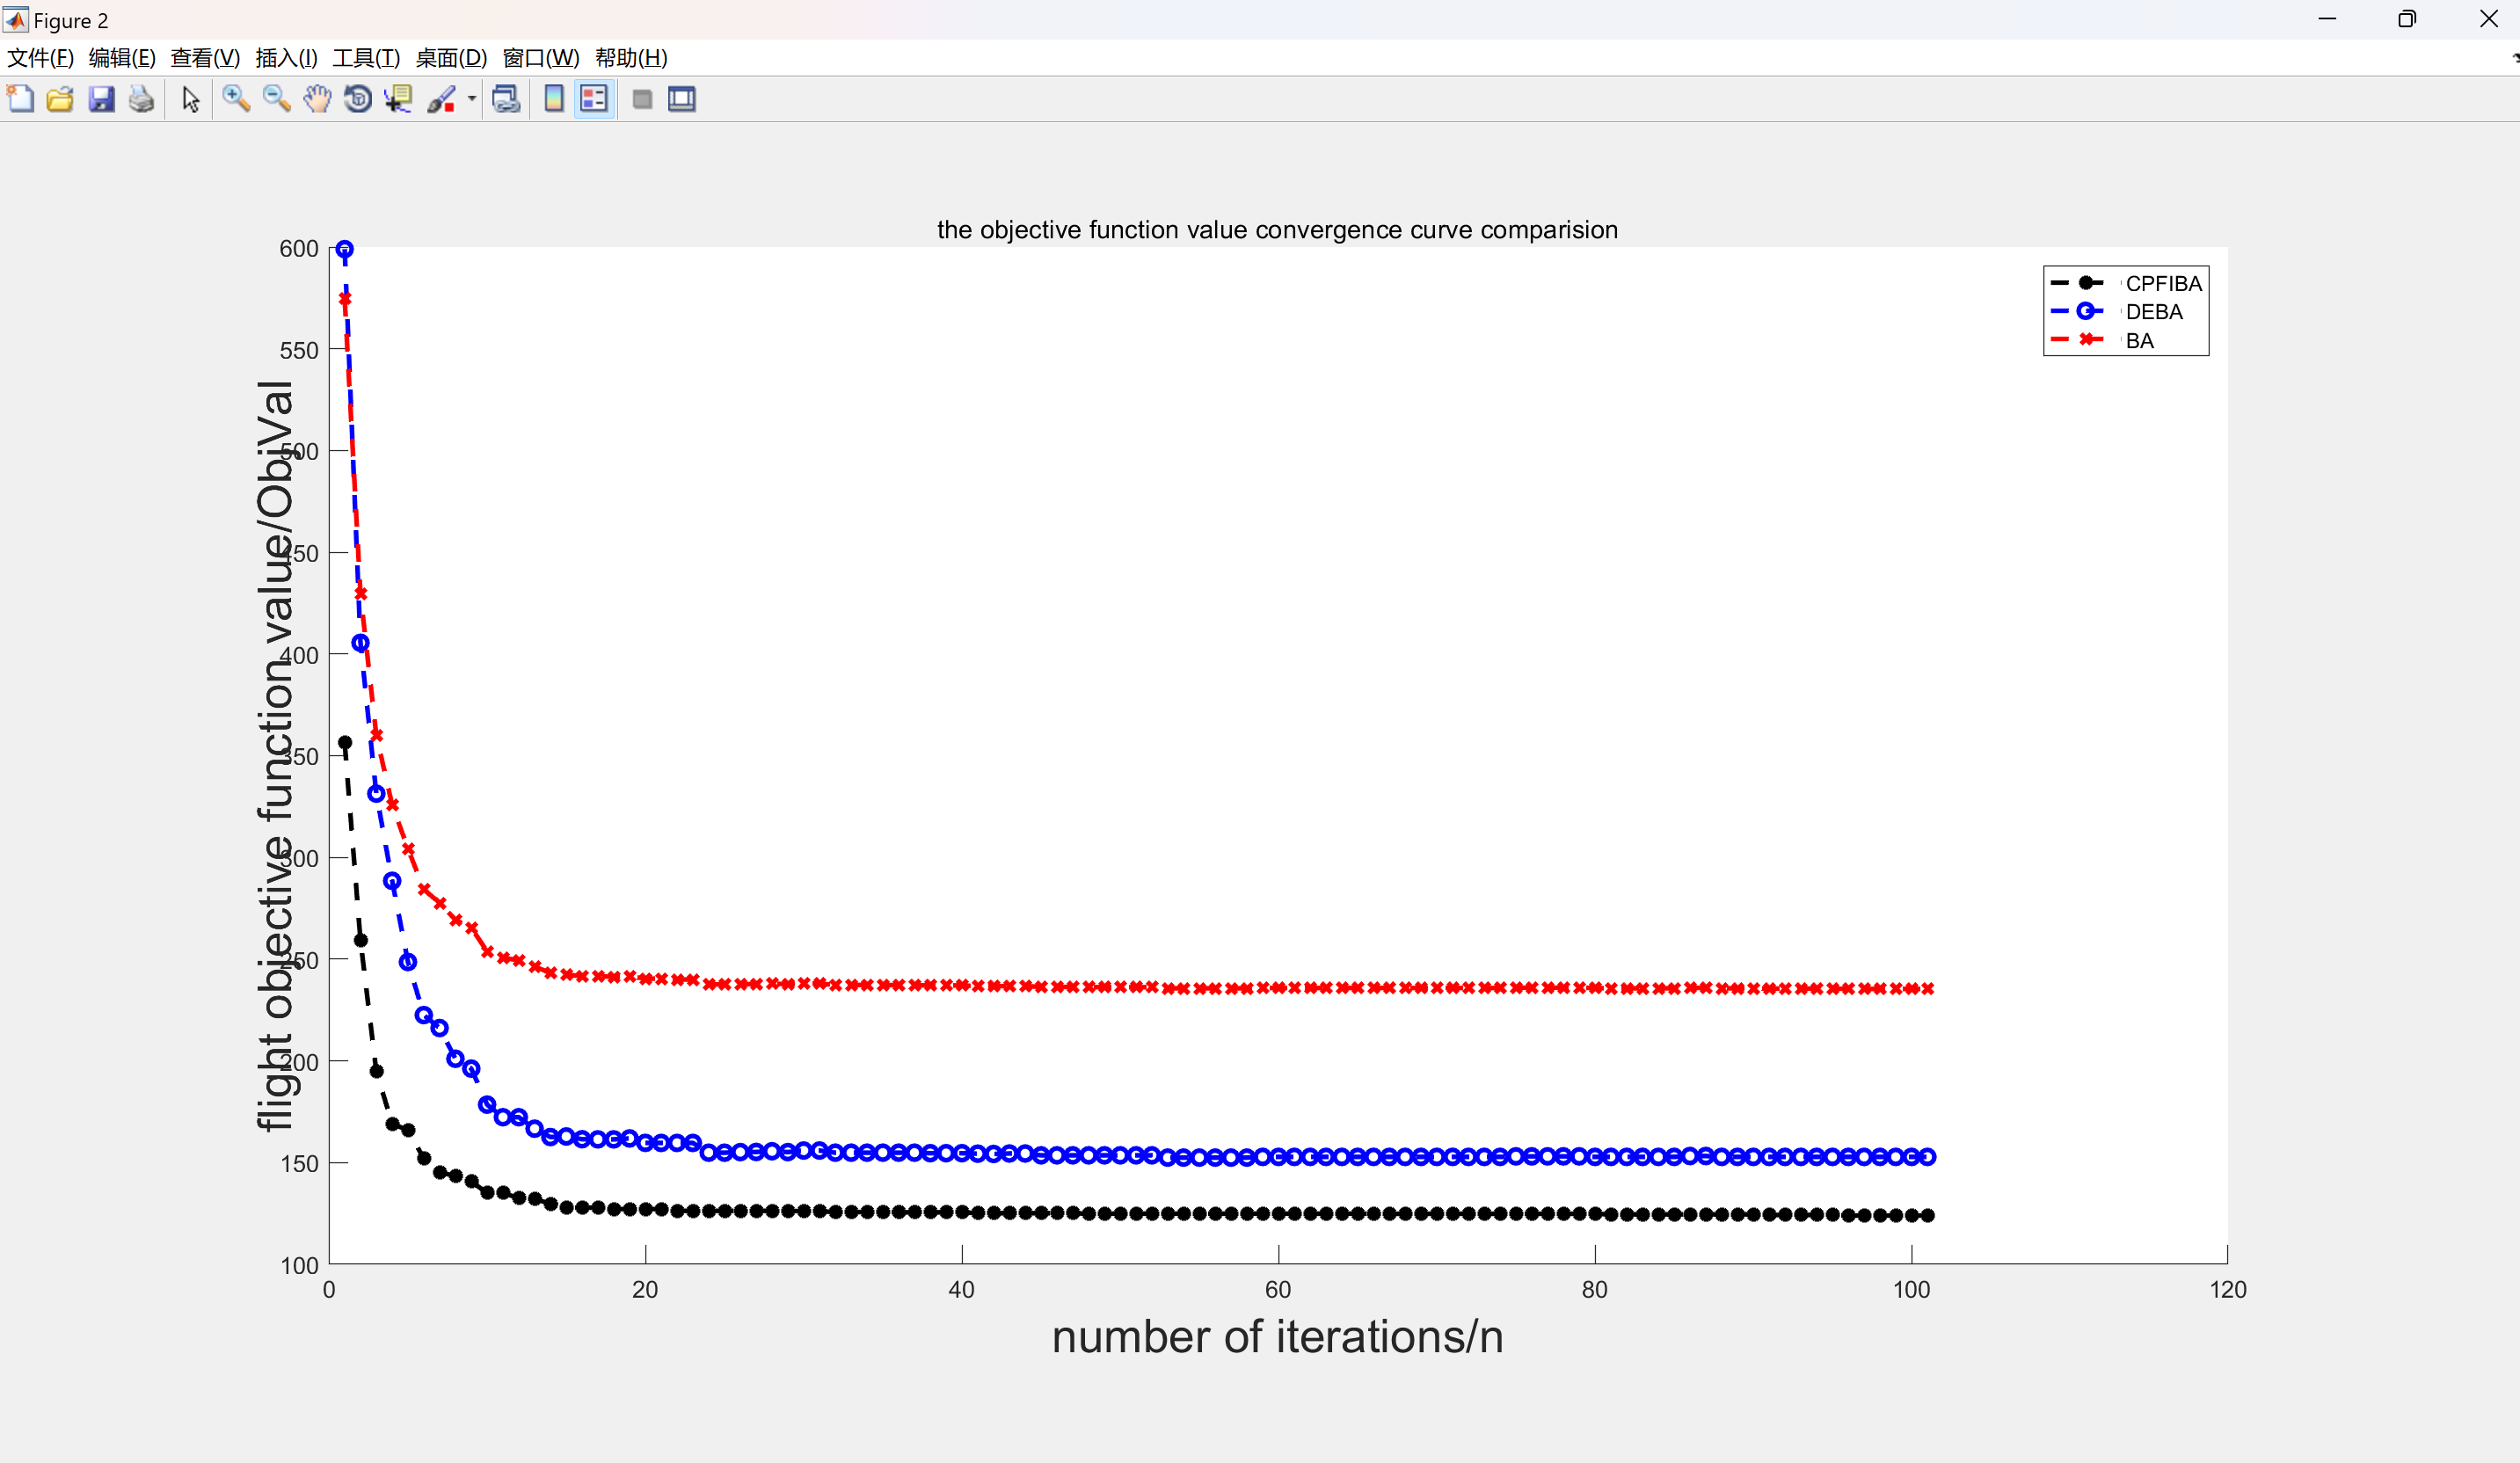Select the Zoom Out magnifier tool
This screenshot has height=1463, width=2520.
[276, 99]
